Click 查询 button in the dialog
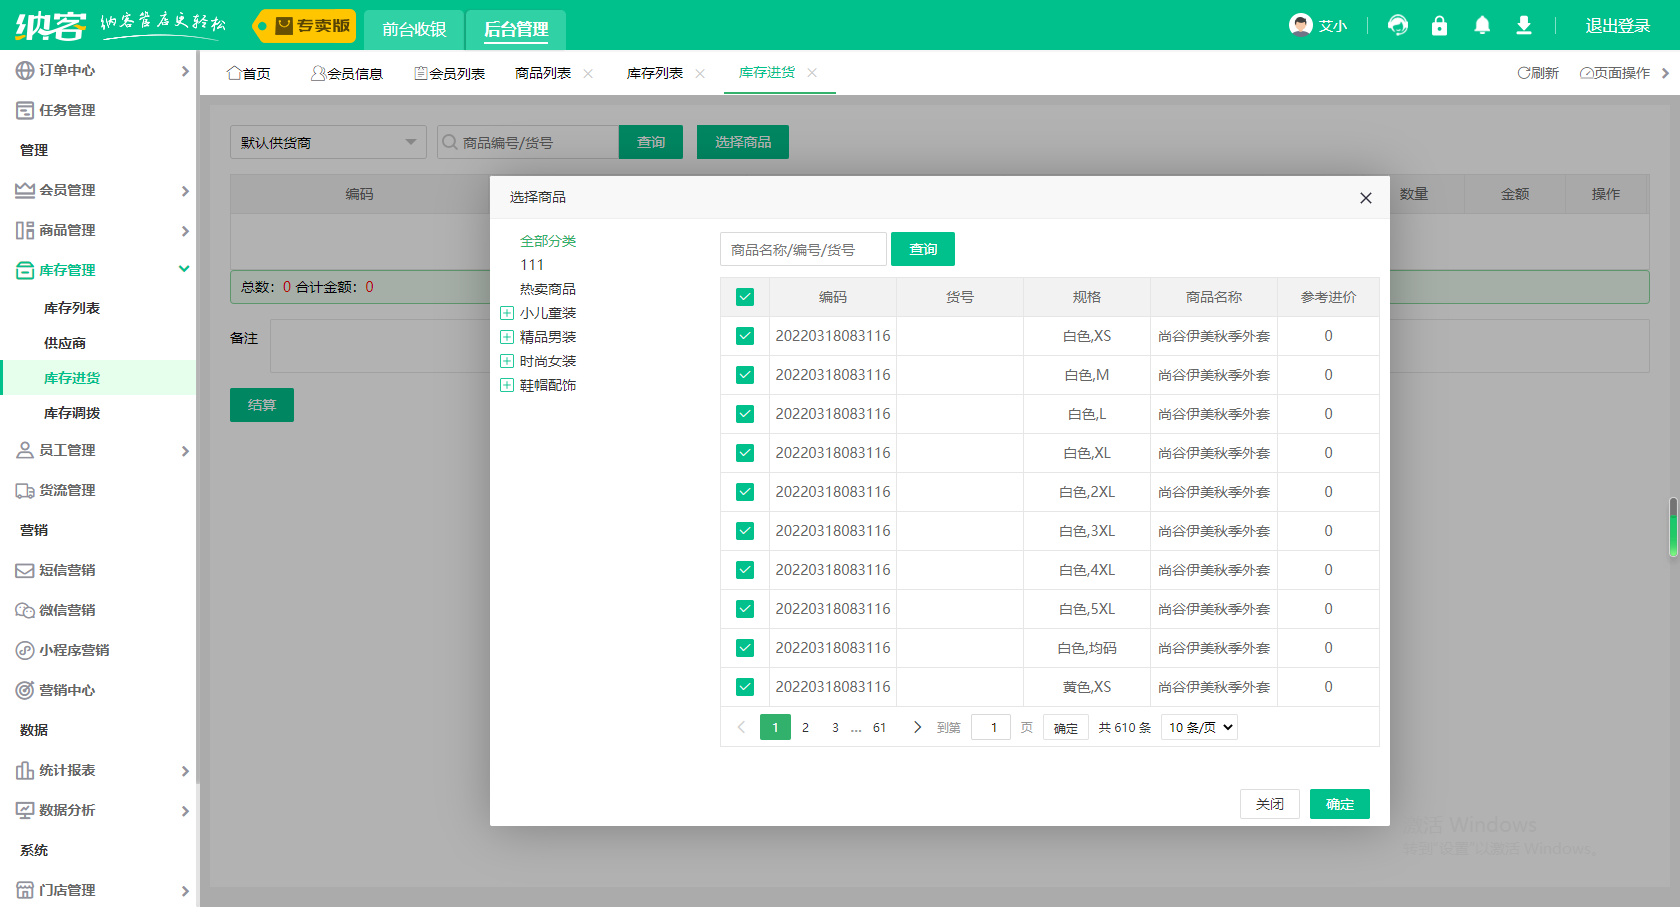Image resolution: width=1680 pixels, height=907 pixels. coord(923,249)
